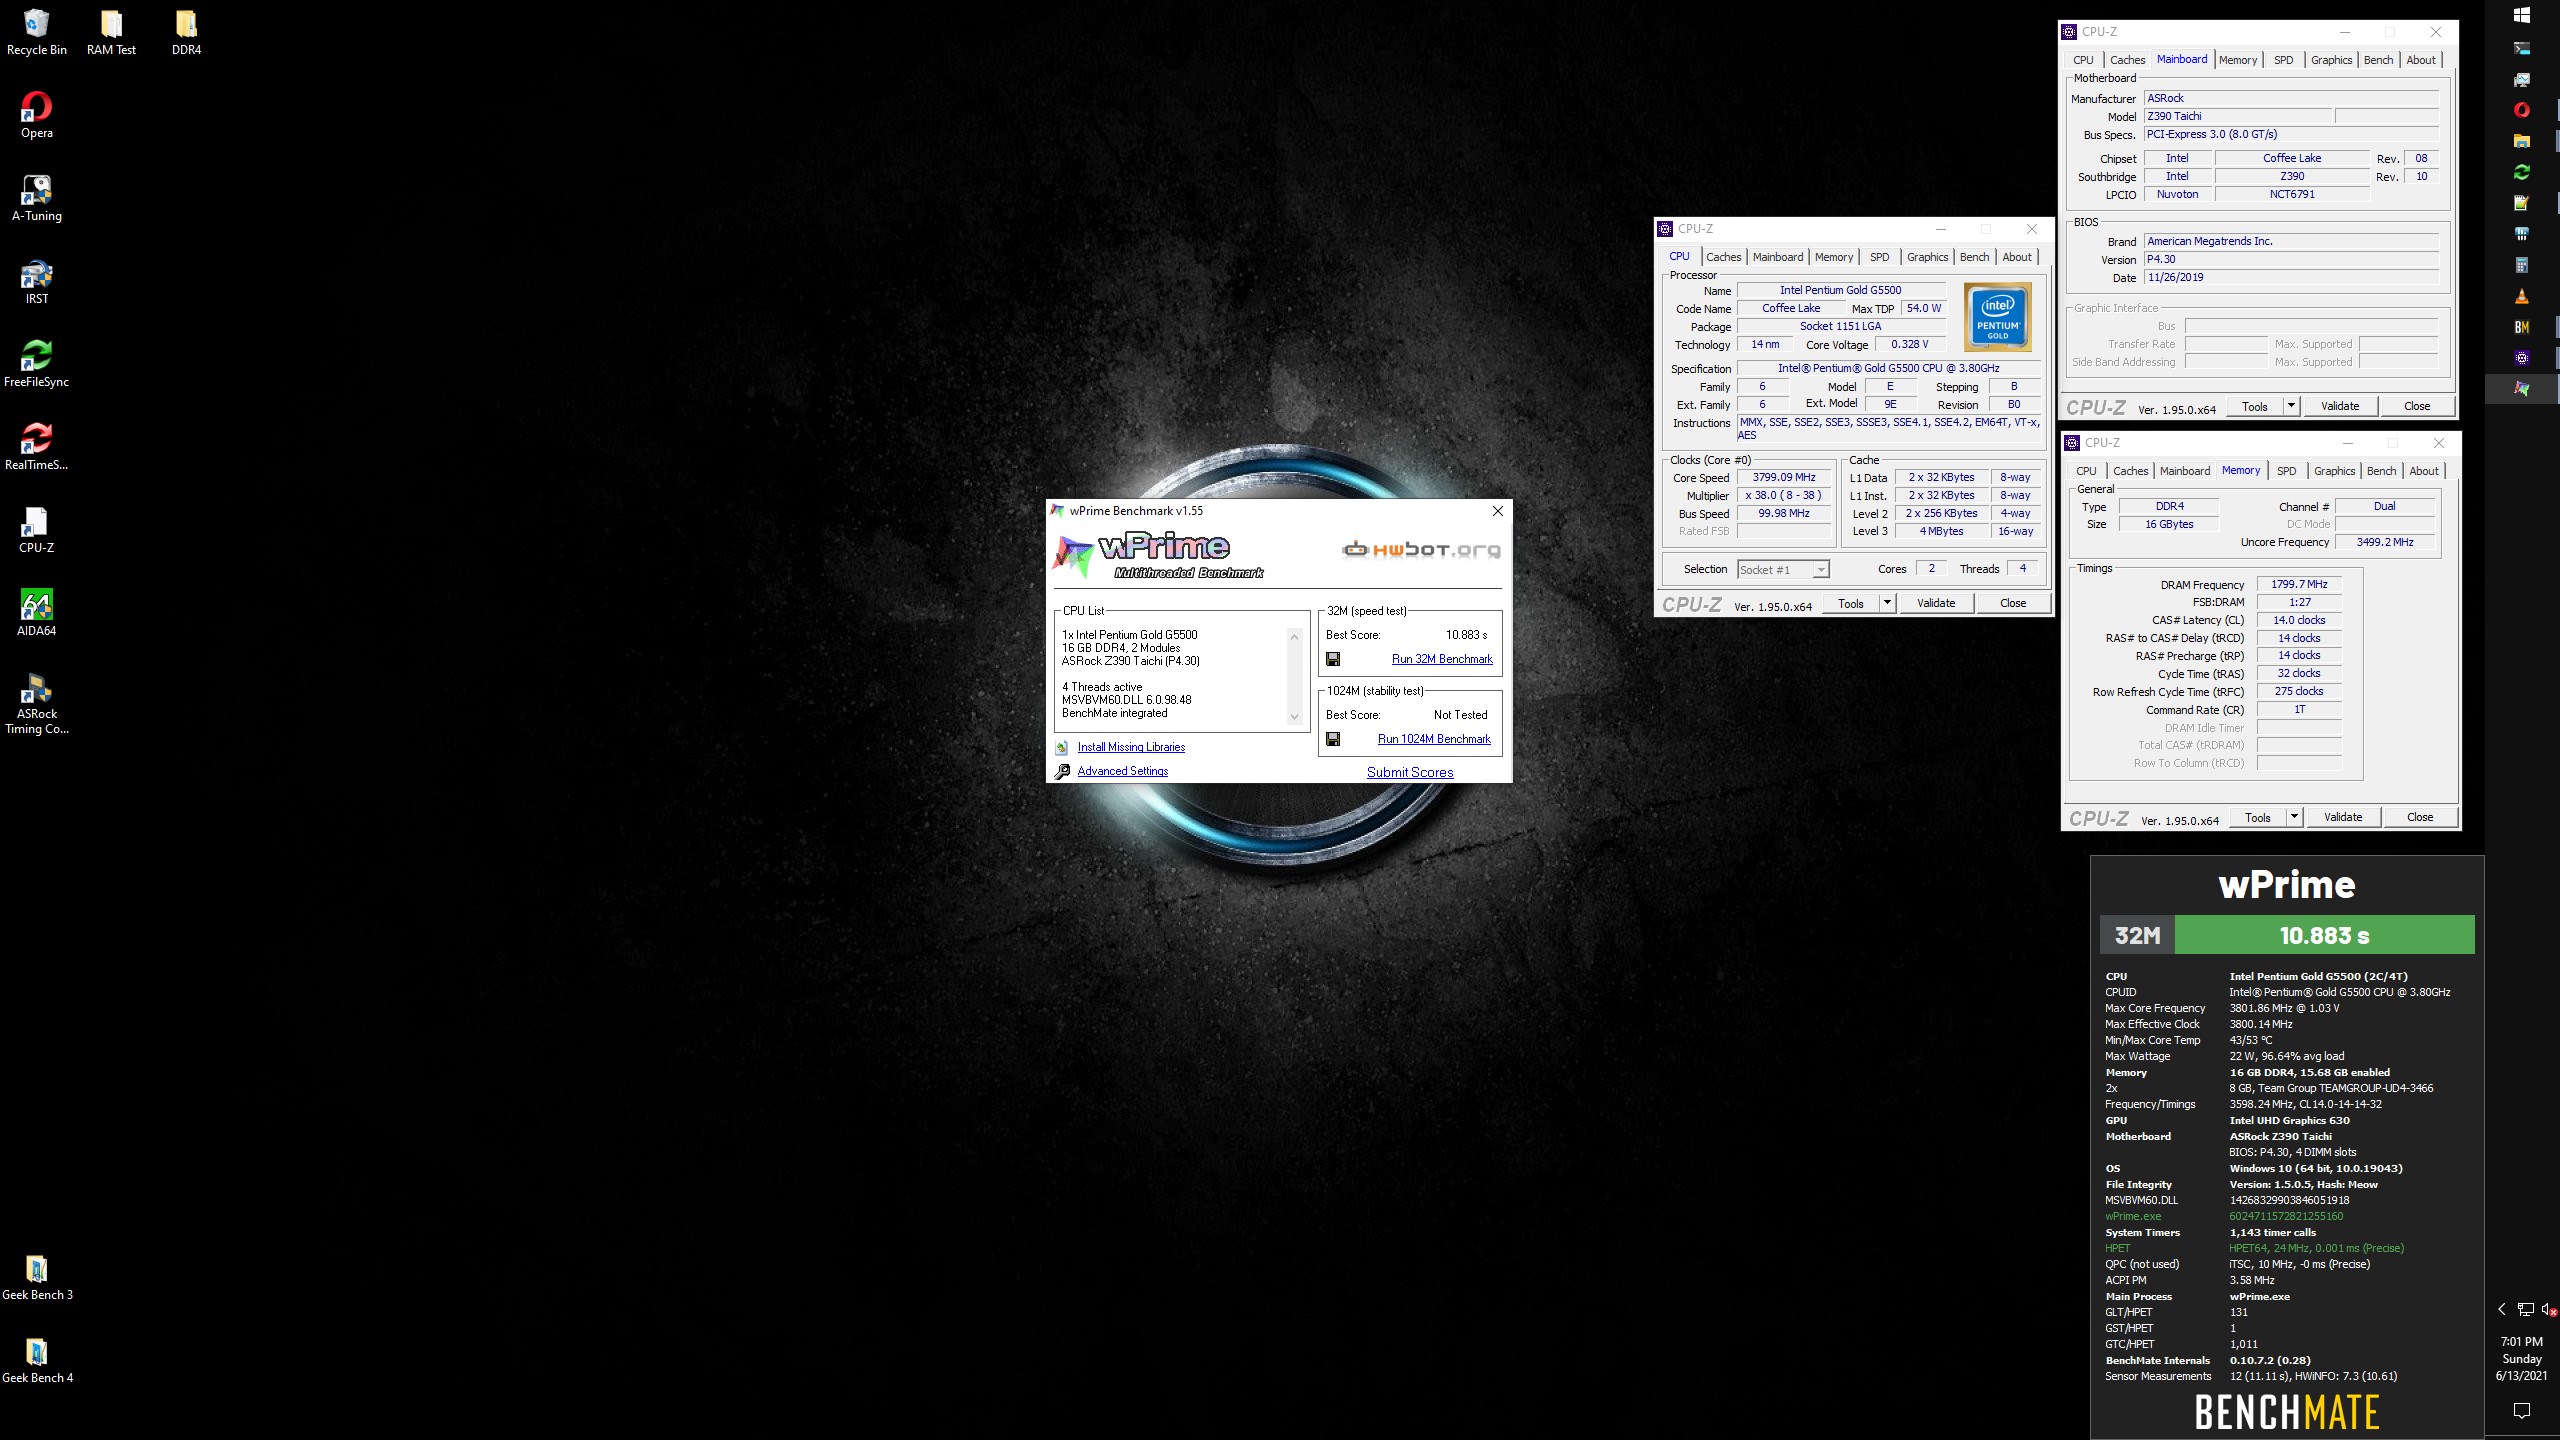Expand Tools dropdown arrow in CPU-Z Memory window
Screen dimensions: 2560x1440
[x=2294, y=817]
